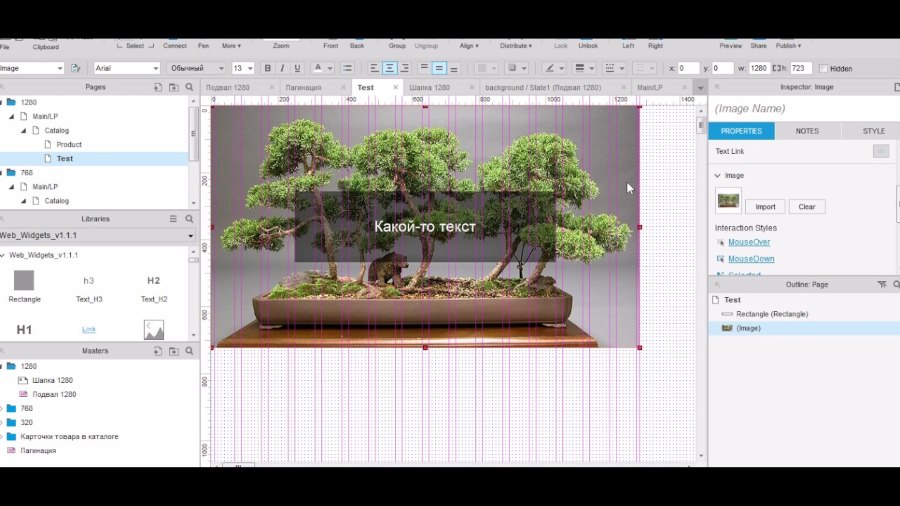Image resolution: width=900 pixels, height=506 pixels.
Task: Toggle underline formatting
Action: pyautogui.click(x=297, y=68)
